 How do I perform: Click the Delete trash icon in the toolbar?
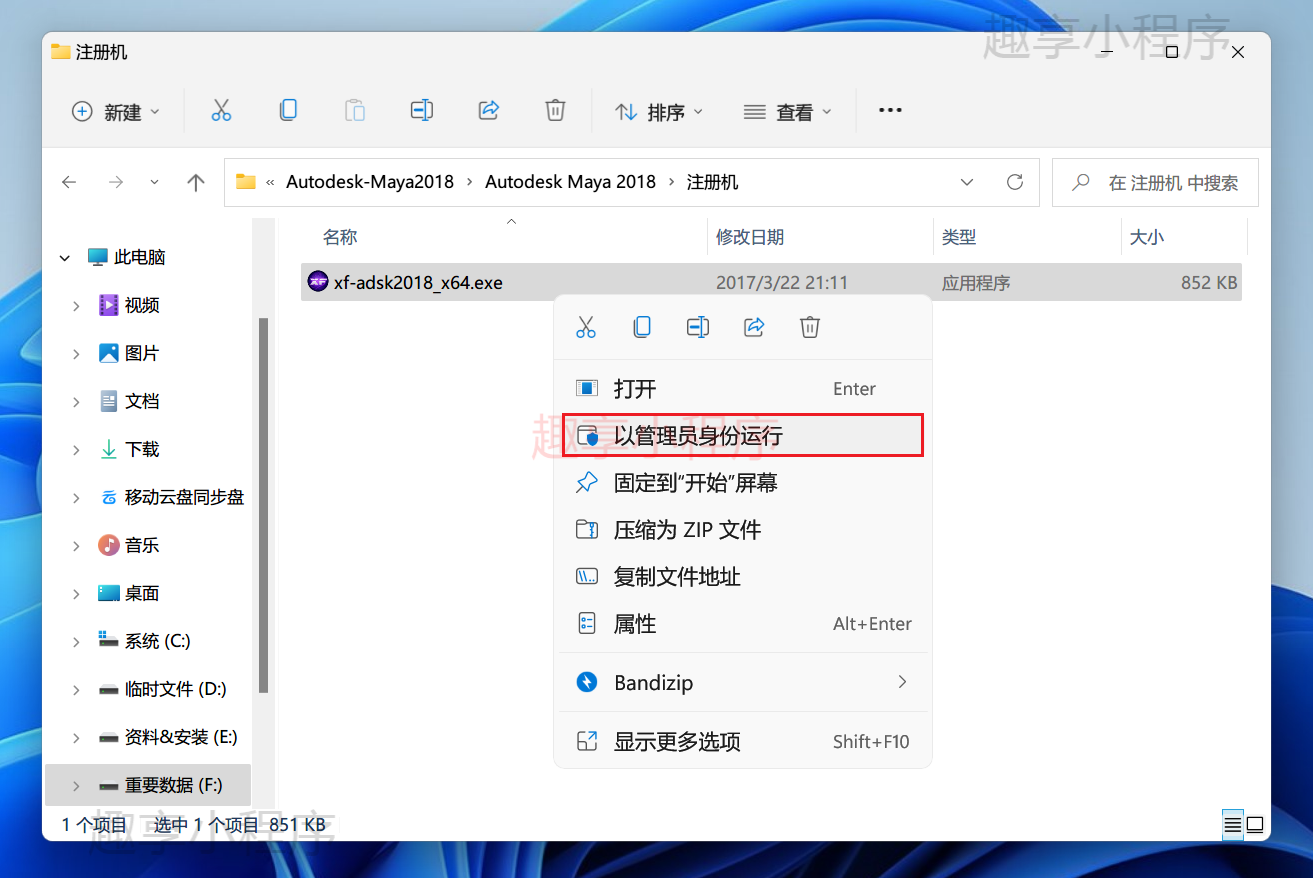[x=555, y=111]
